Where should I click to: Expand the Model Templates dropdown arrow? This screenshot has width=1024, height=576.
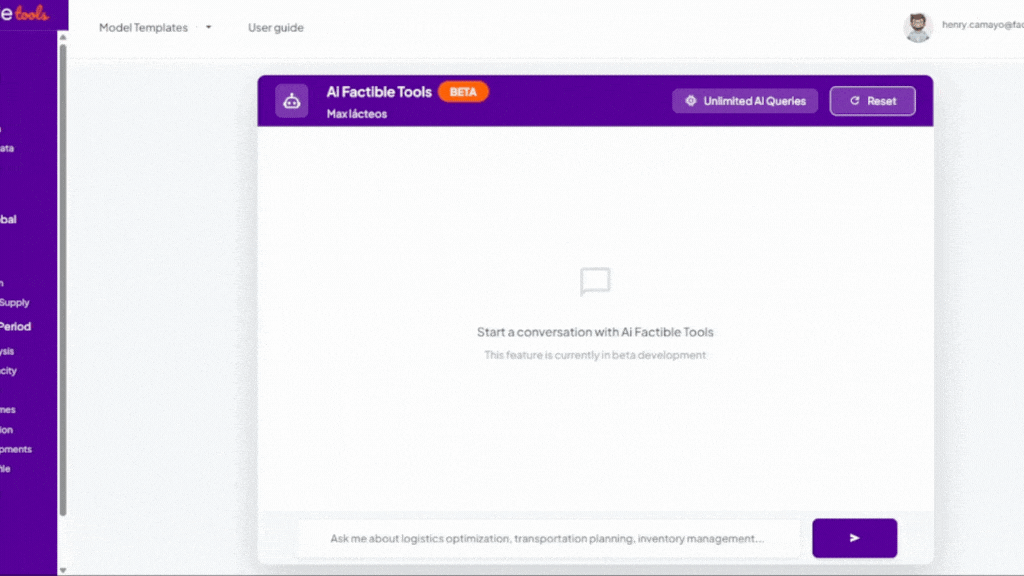(208, 27)
